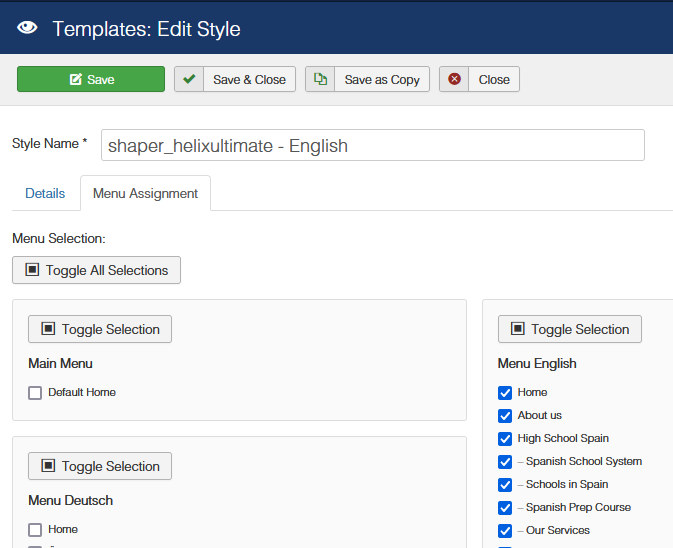The image size is (673, 548).
Task: Toggle selection for Menu English items
Action: coord(569,329)
